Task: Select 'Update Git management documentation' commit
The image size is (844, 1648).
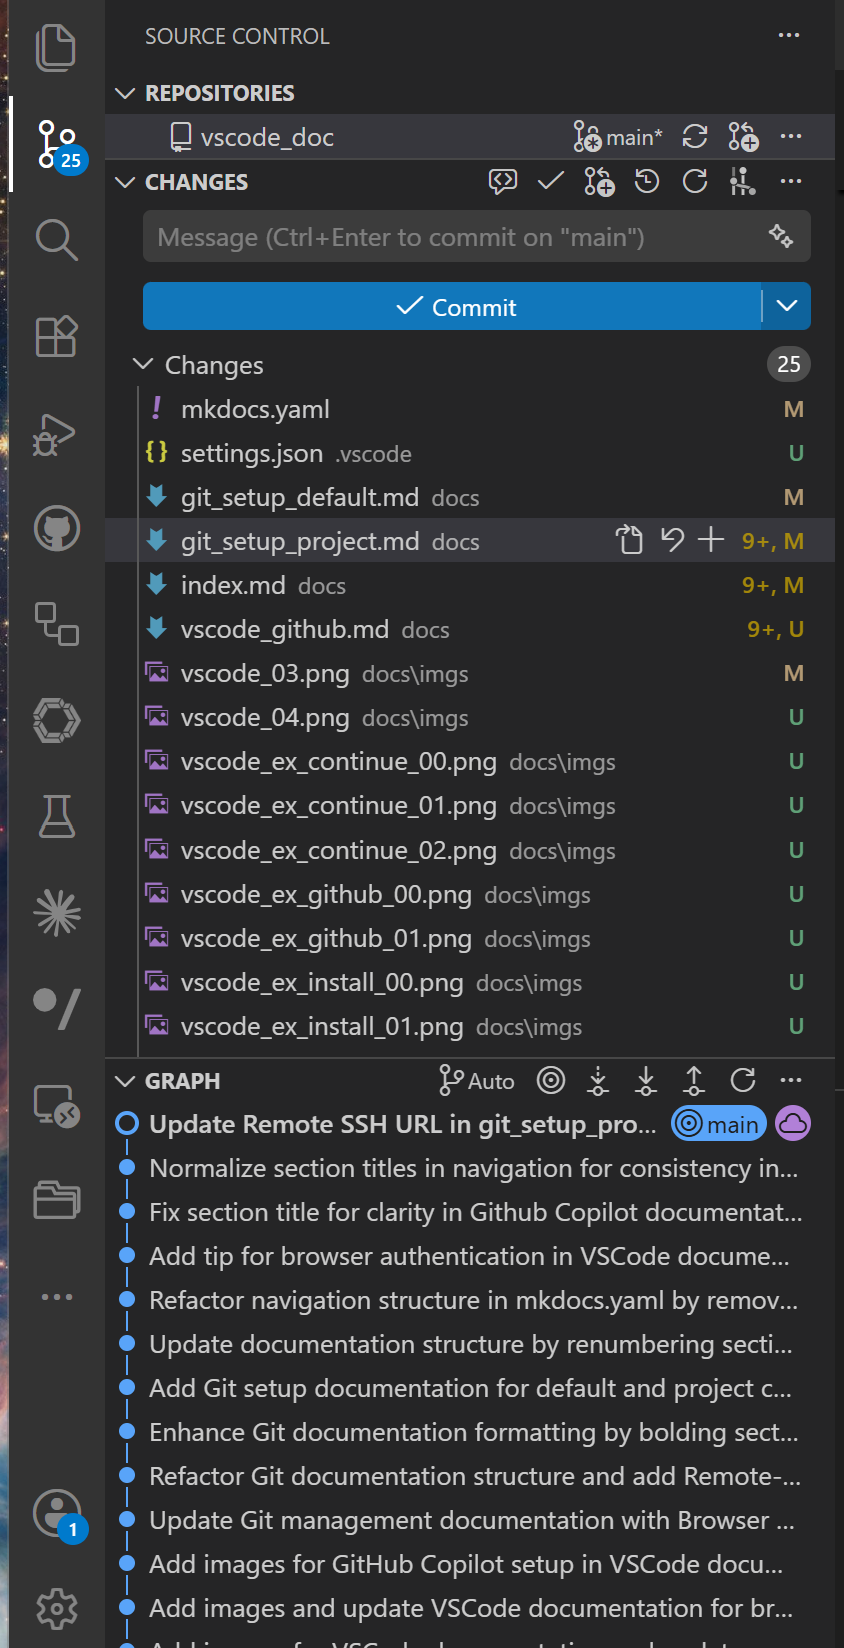Action: point(470,1520)
